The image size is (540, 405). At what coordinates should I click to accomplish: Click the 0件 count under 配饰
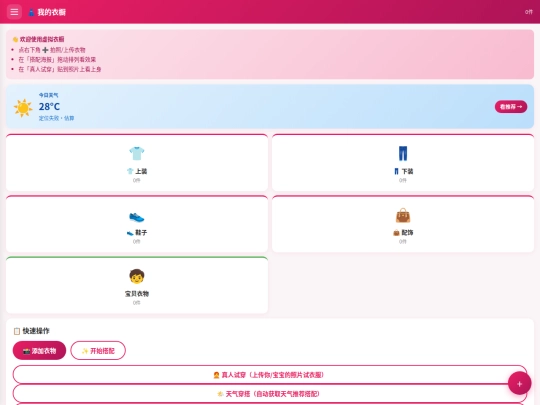pos(403,241)
